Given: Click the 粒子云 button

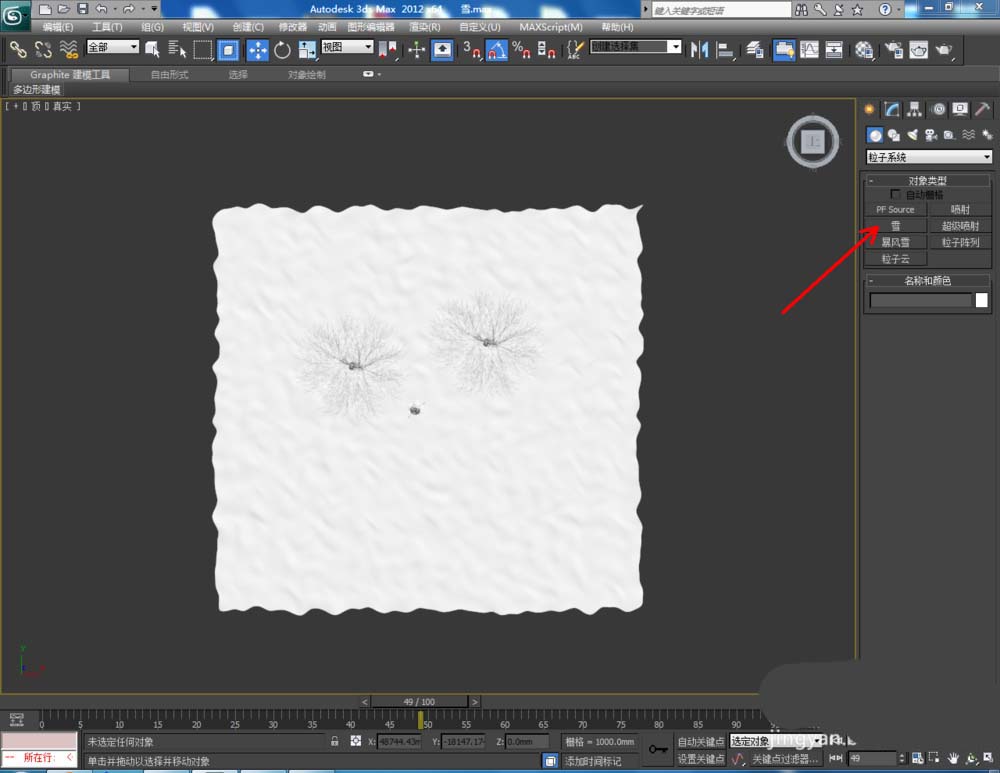Looking at the screenshot, I should pos(895,259).
